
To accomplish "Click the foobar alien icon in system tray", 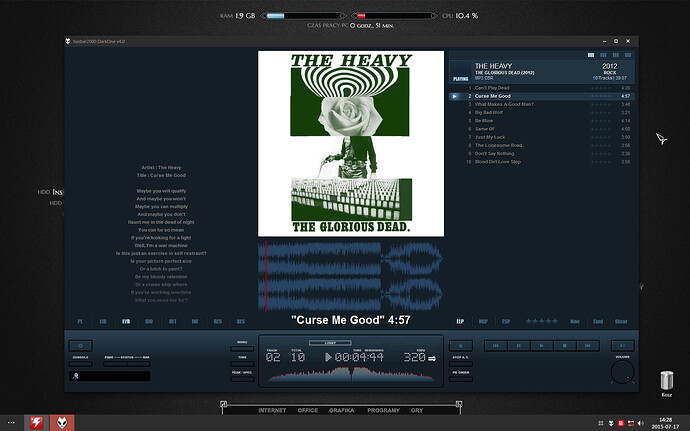I will [611, 423].
